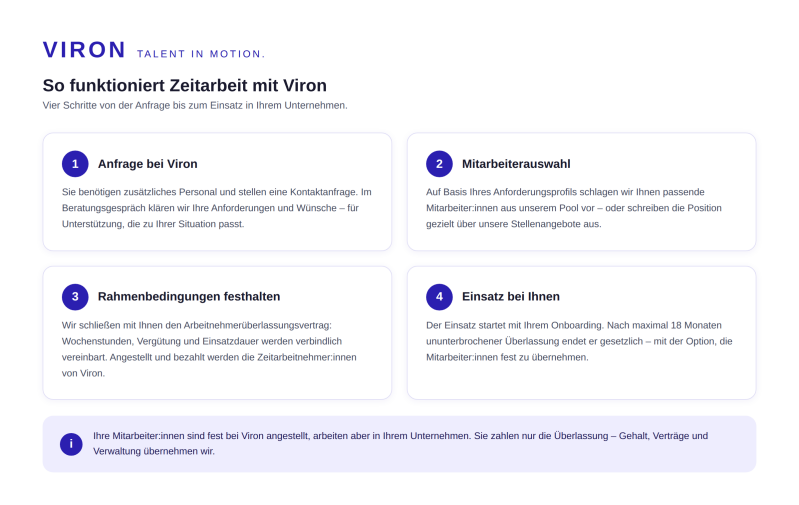Click the step 1 number badge
This screenshot has height=505, width=799.
coord(75,164)
